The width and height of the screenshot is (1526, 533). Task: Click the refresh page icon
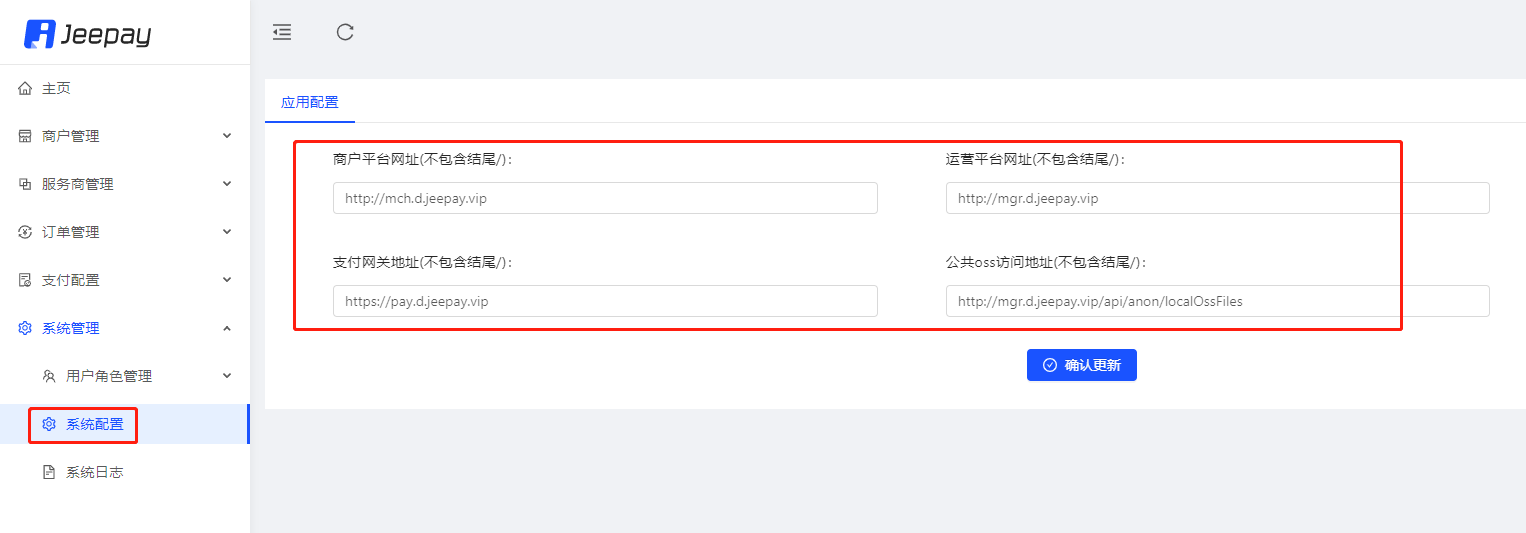[x=345, y=32]
